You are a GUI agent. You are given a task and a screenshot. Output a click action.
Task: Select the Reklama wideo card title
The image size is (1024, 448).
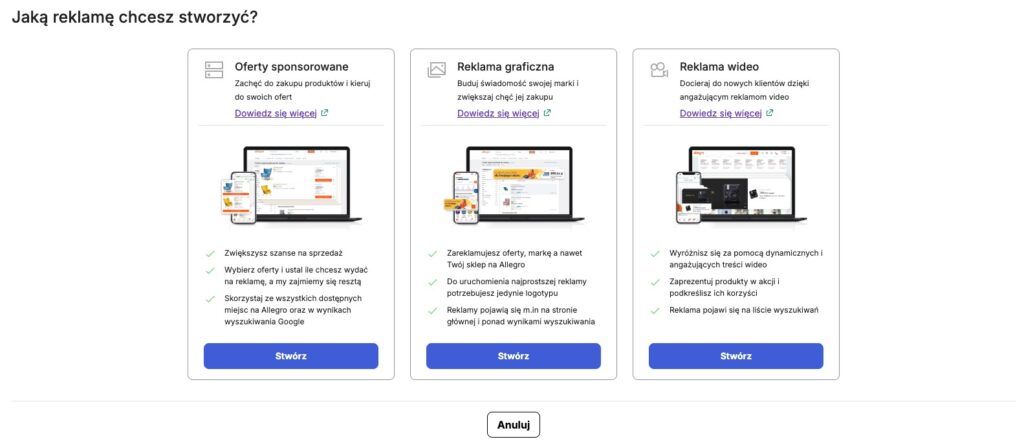[x=719, y=67]
